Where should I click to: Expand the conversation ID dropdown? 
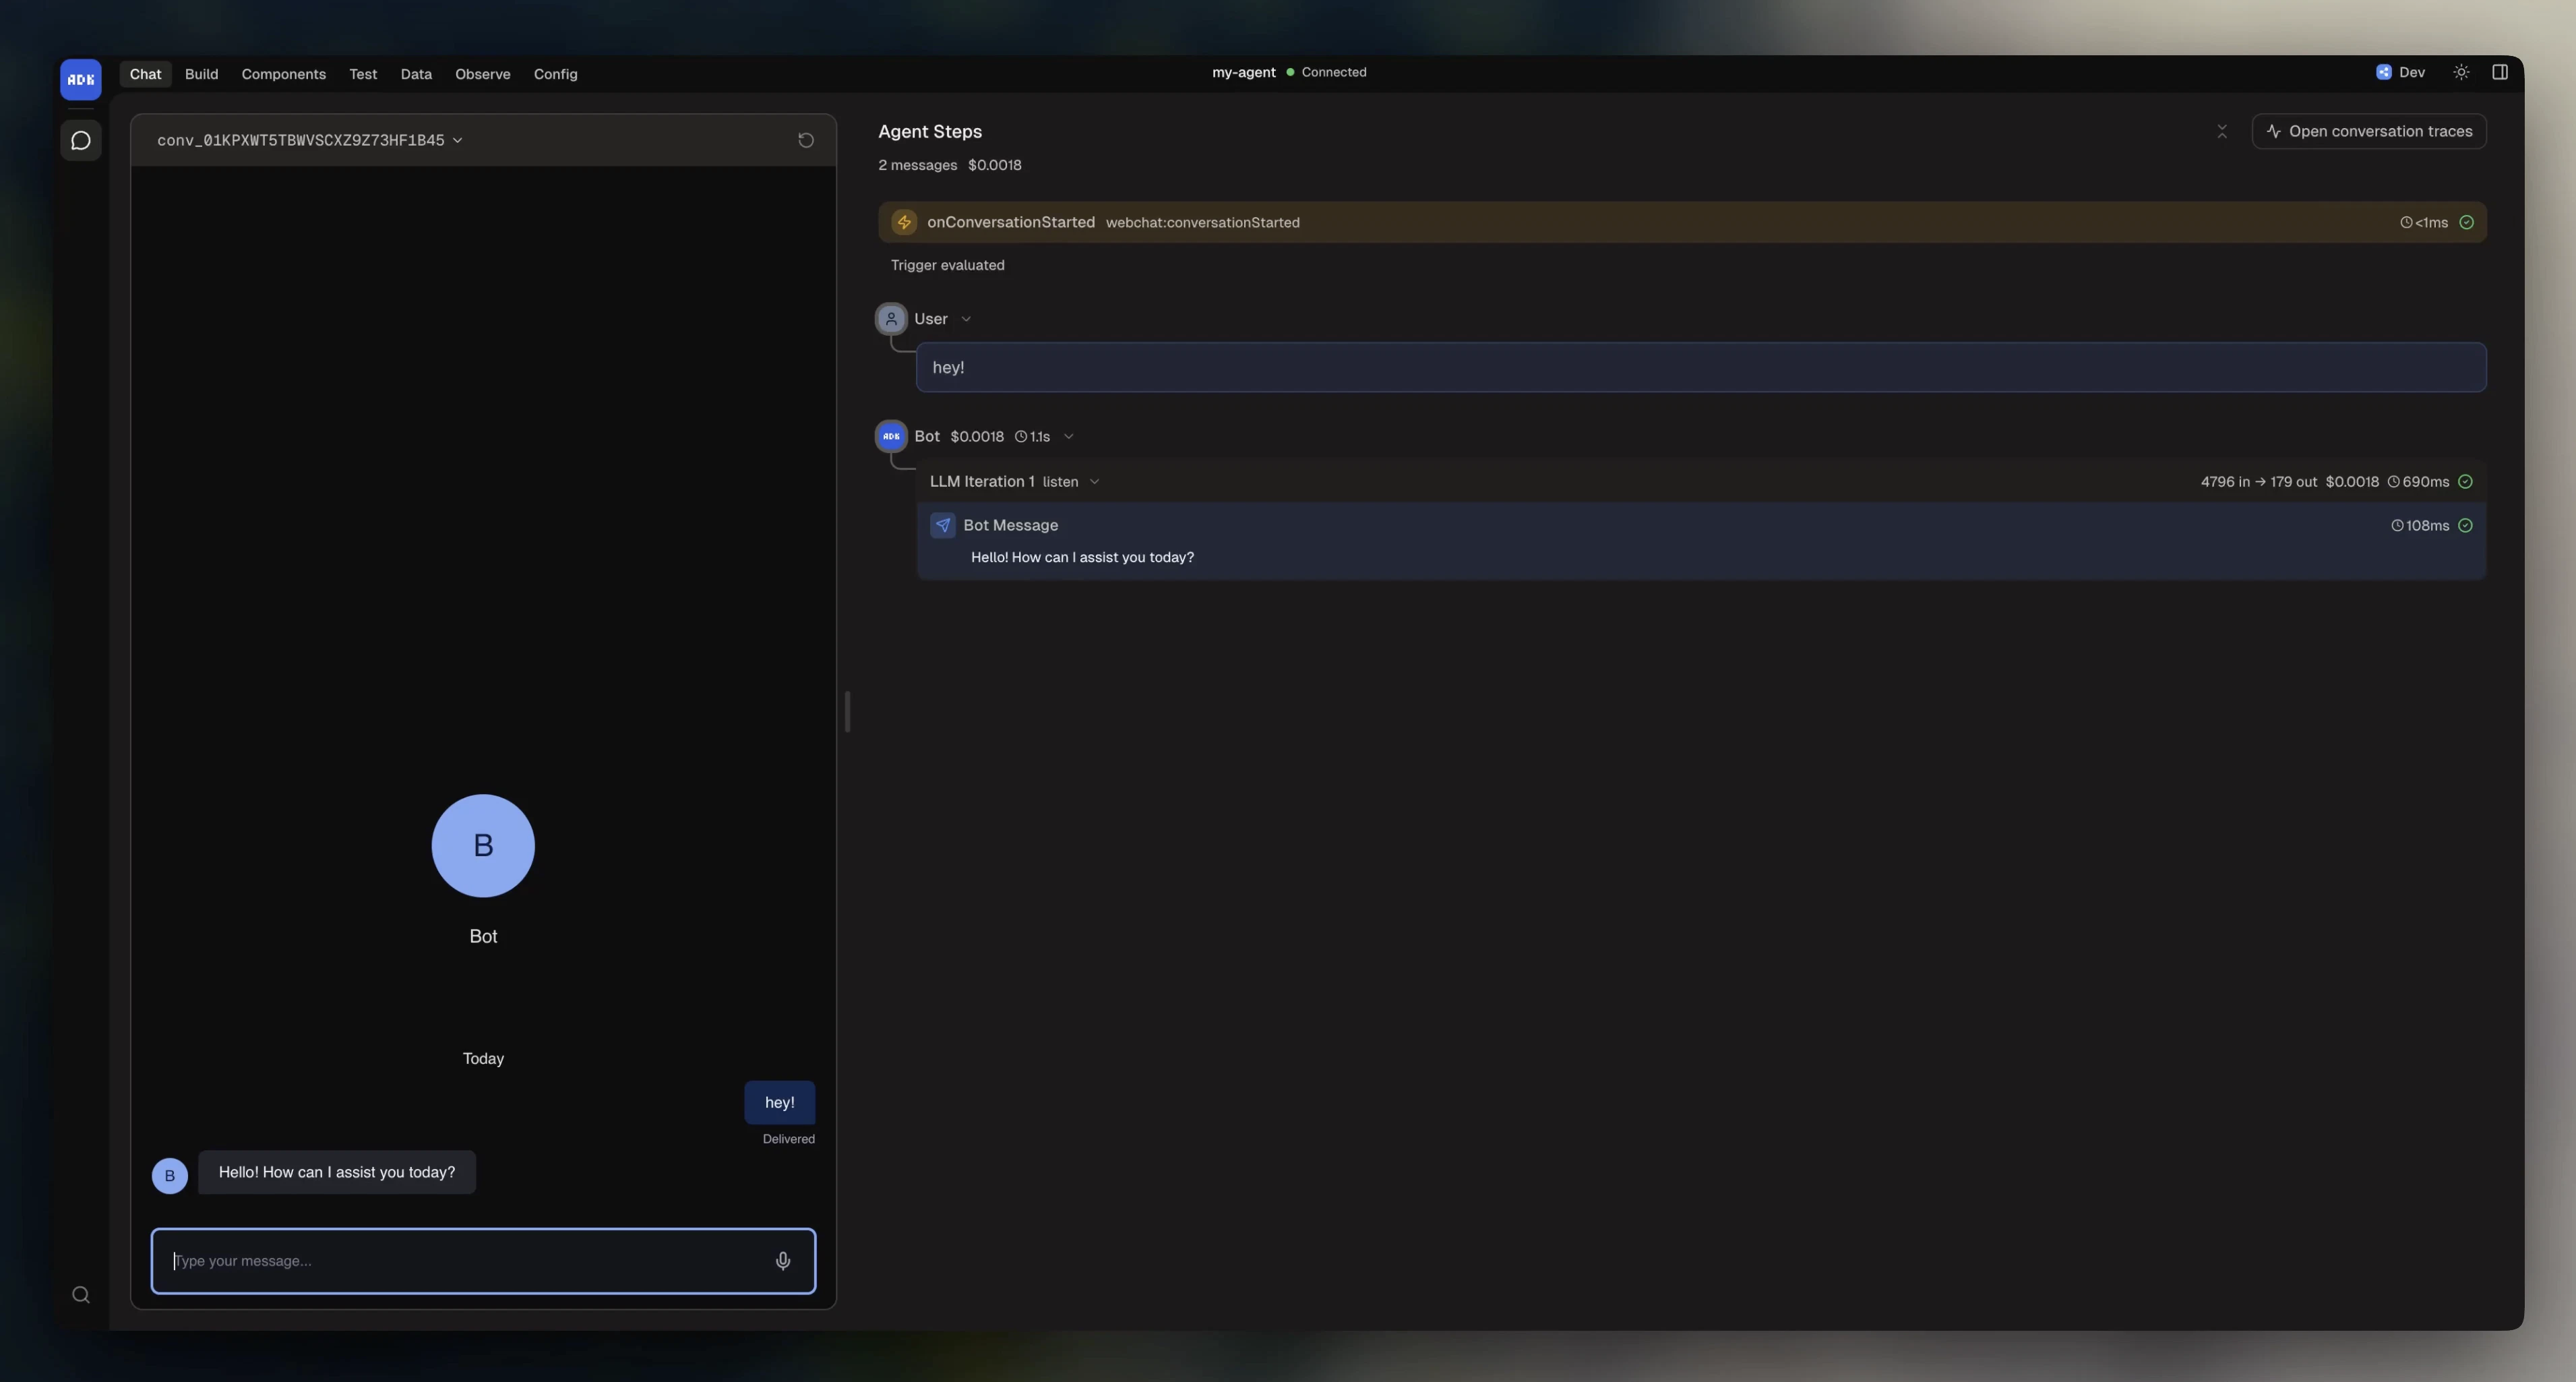coord(458,141)
